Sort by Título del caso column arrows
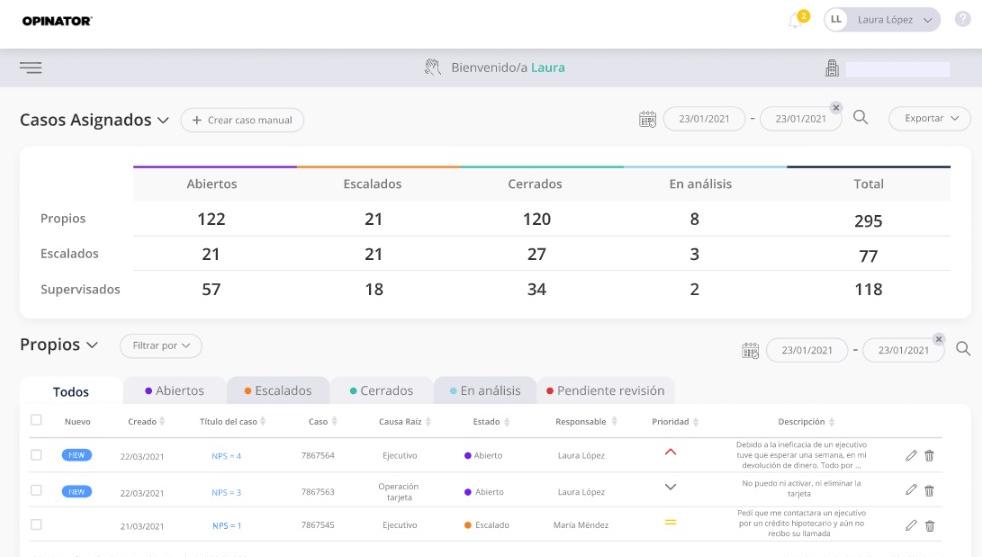The height and width of the screenshot is (557, 982). (x=263, y=421)
